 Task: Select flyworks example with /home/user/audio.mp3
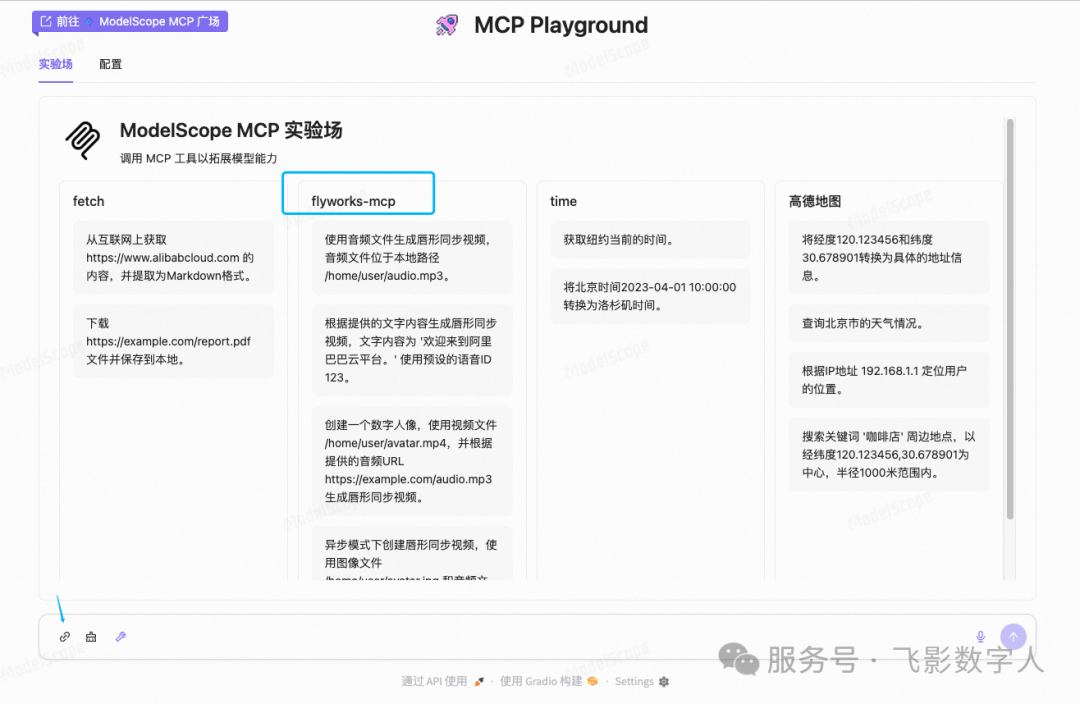(412, 258)
